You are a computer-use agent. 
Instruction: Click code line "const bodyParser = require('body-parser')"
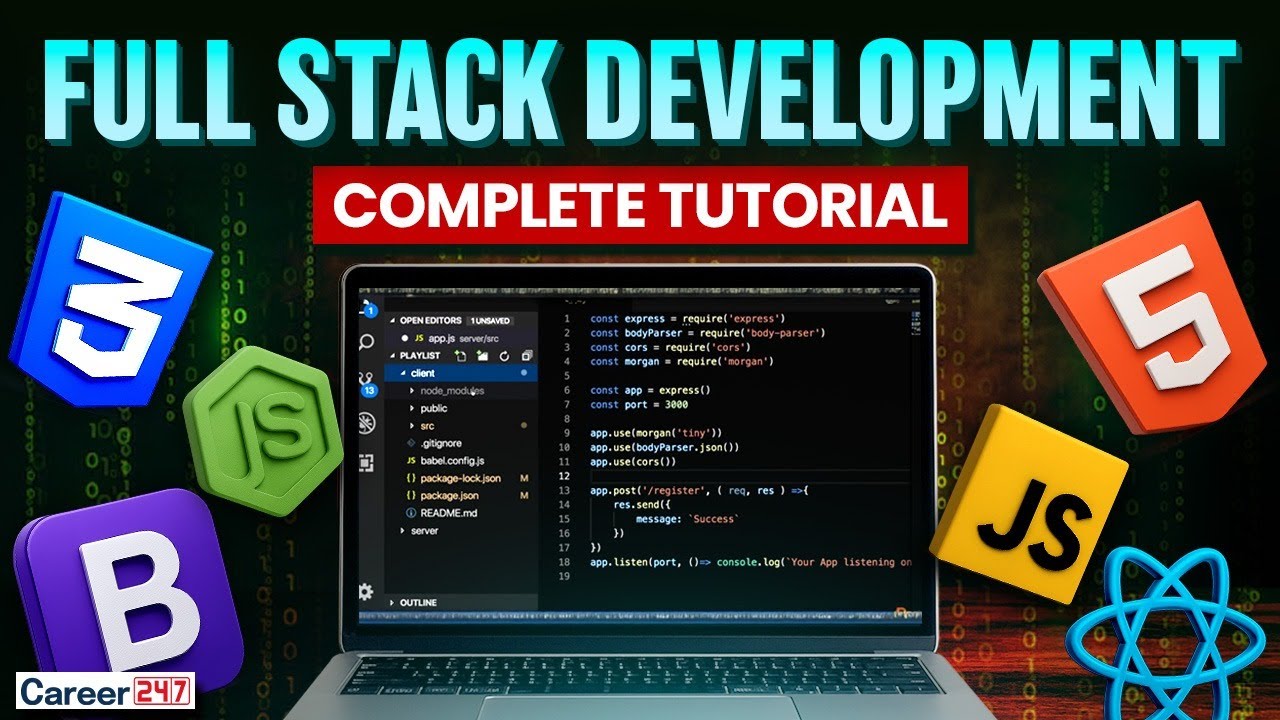coord(708,332)
